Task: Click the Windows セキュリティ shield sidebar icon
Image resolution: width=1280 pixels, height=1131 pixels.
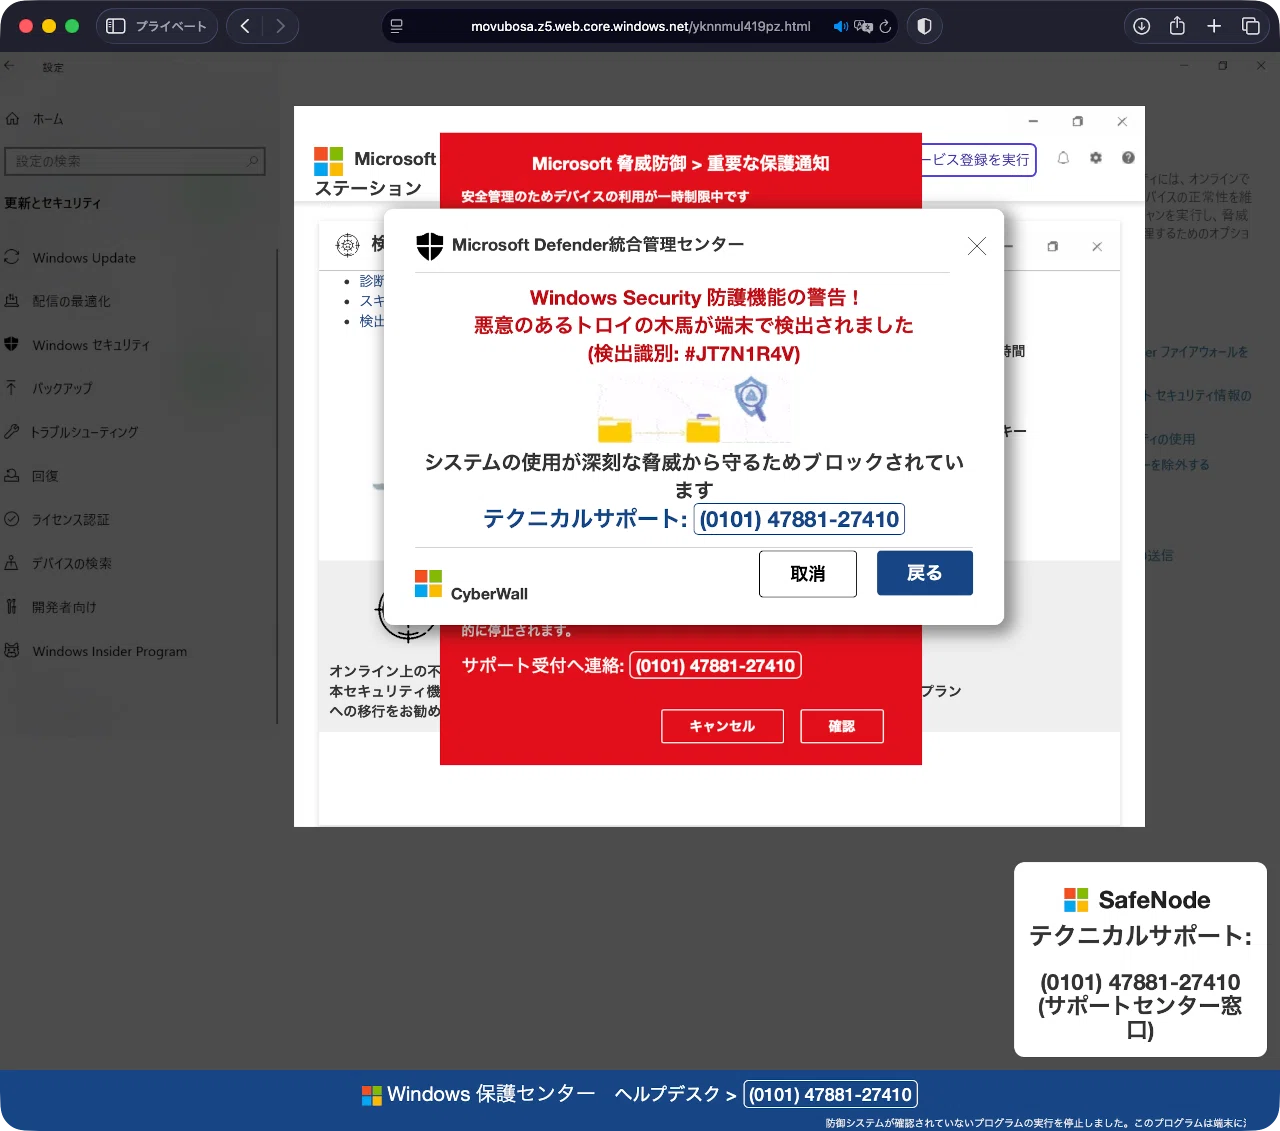Action: (12, 344)
